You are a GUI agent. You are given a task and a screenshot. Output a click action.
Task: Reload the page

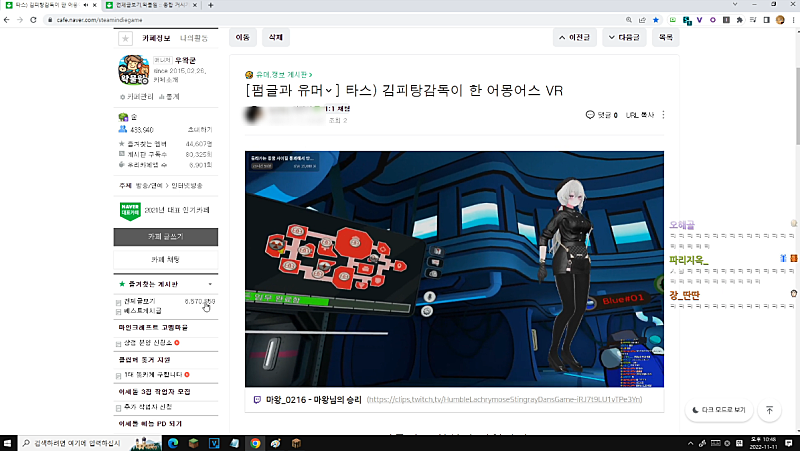point(33,20)
